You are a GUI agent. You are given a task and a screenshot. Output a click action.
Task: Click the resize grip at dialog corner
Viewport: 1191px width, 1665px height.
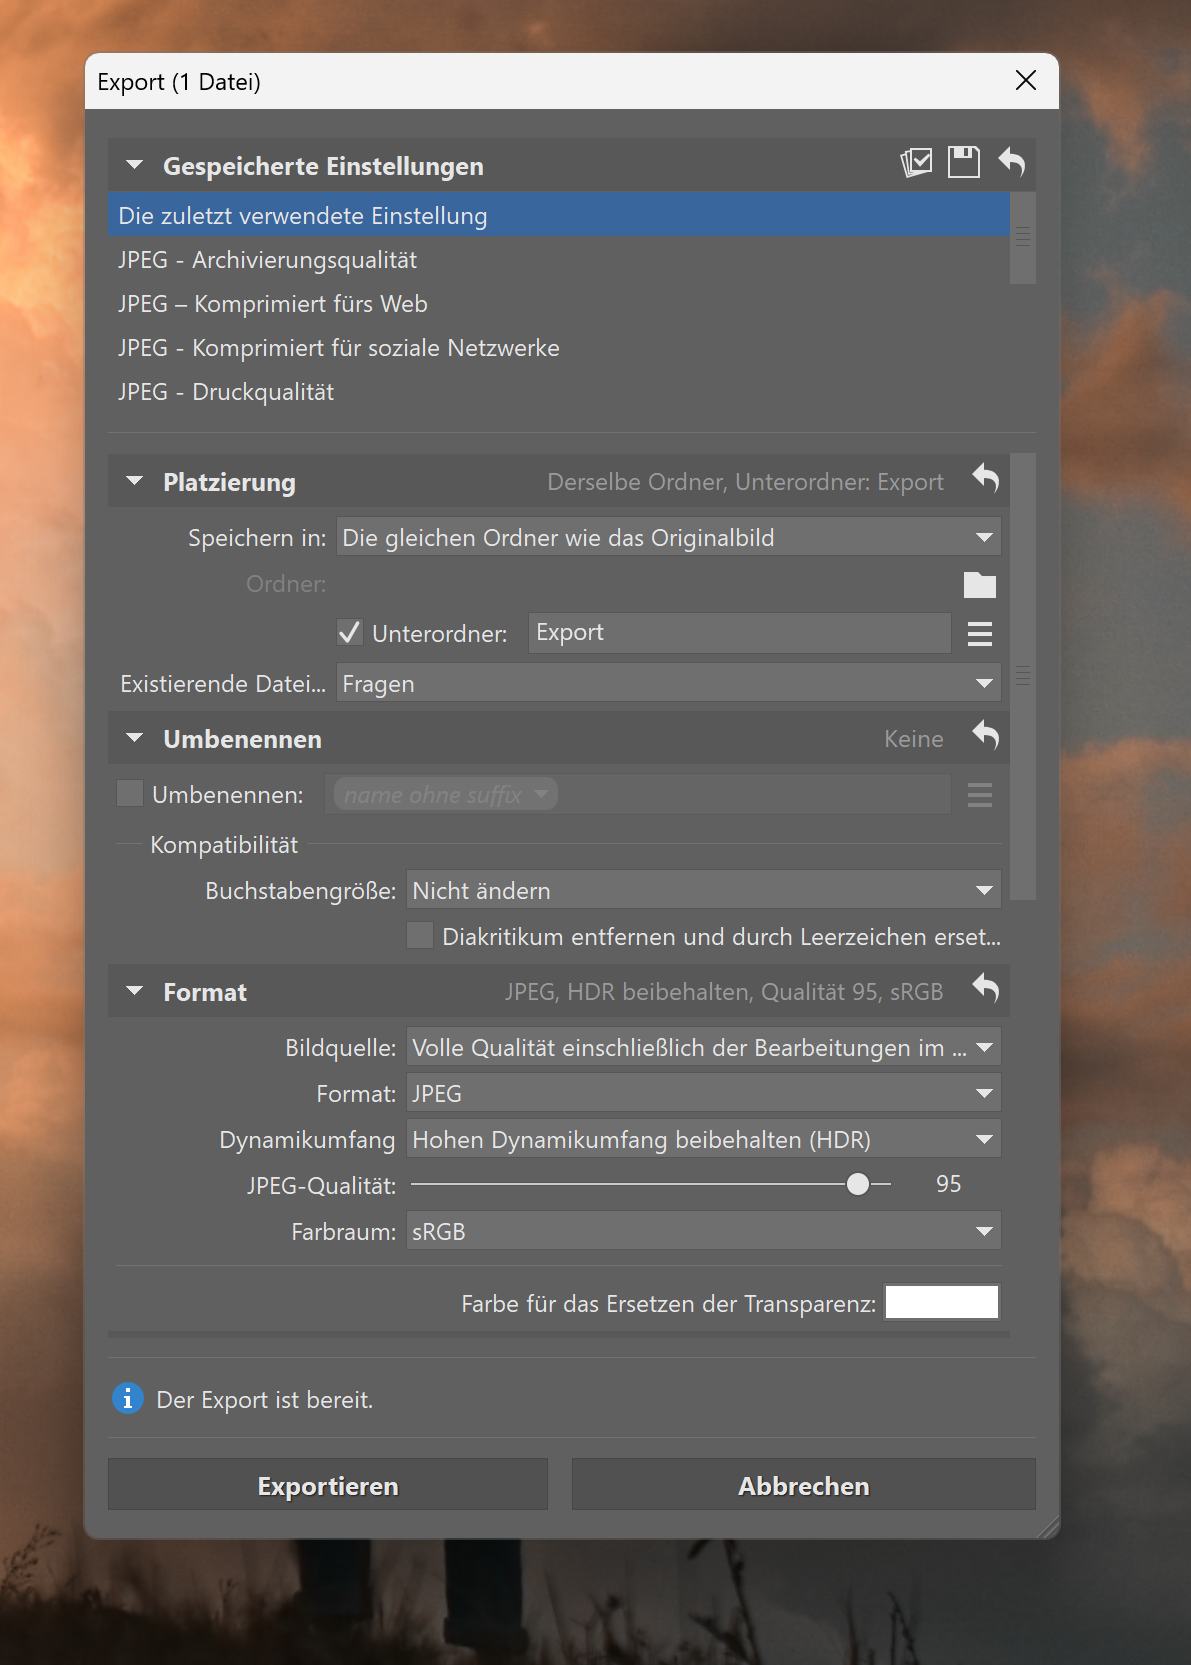tap(1047, 1526)
